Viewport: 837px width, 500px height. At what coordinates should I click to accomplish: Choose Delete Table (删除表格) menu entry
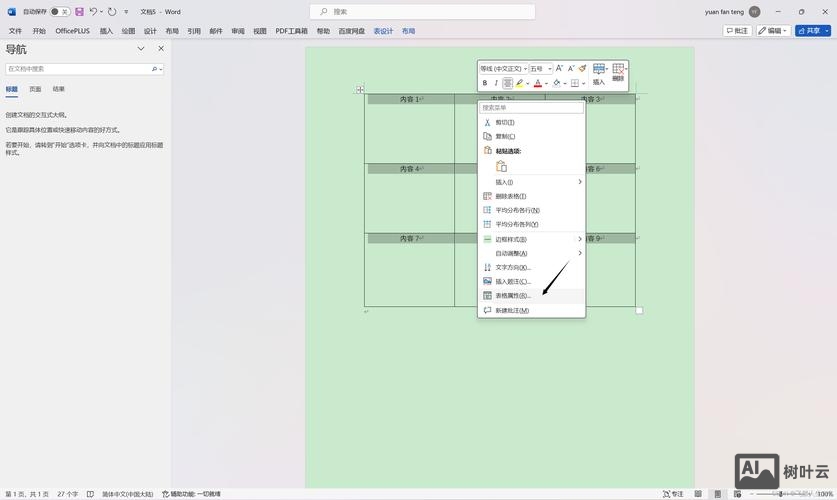511,196
